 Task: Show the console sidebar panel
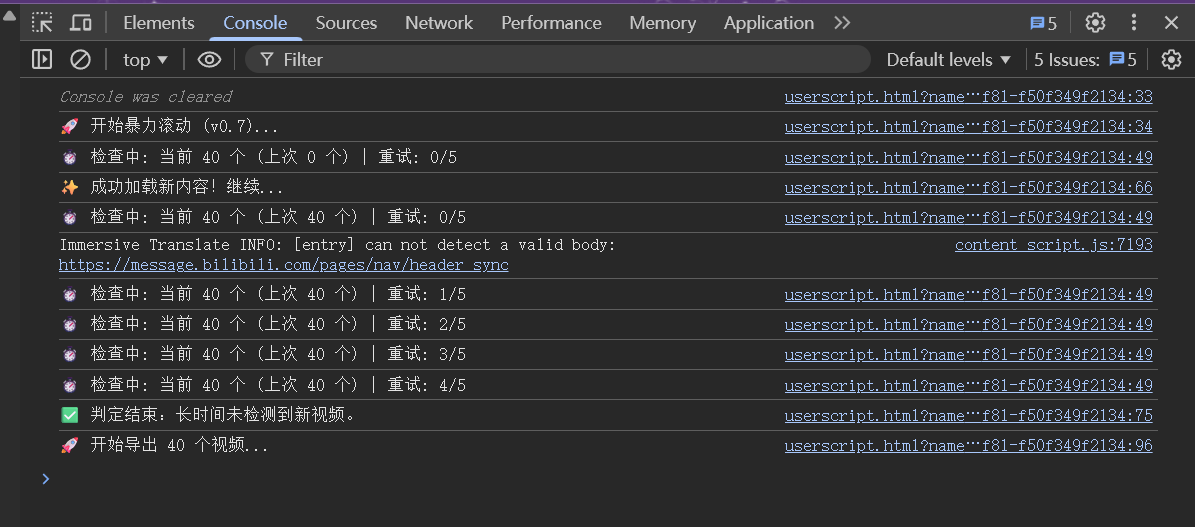42,60
